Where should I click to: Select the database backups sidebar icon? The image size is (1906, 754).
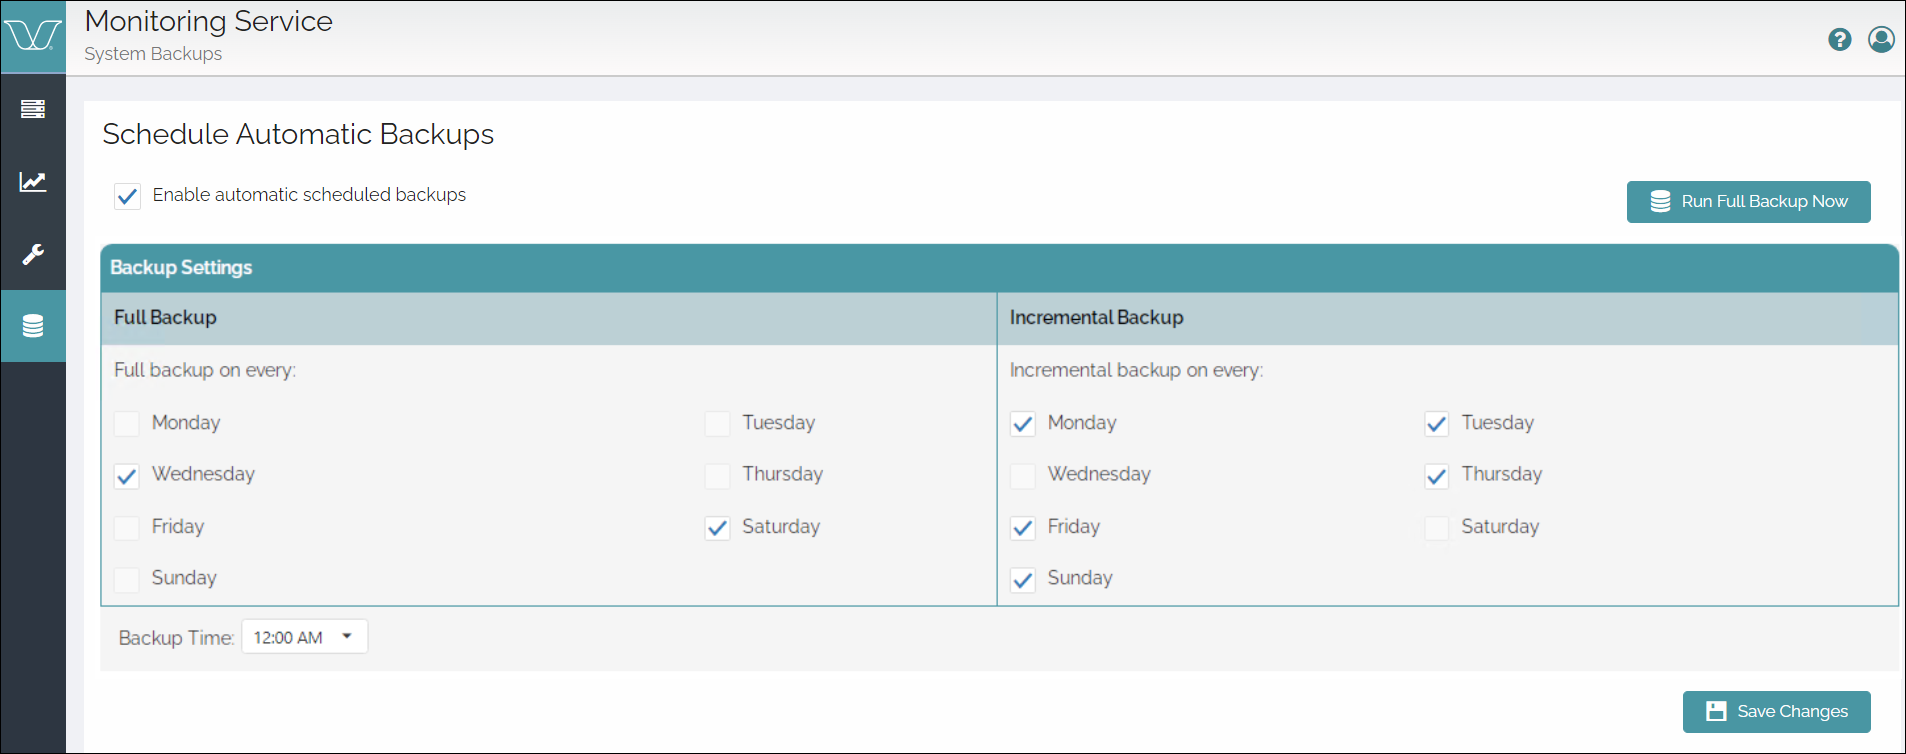(33, 326)
